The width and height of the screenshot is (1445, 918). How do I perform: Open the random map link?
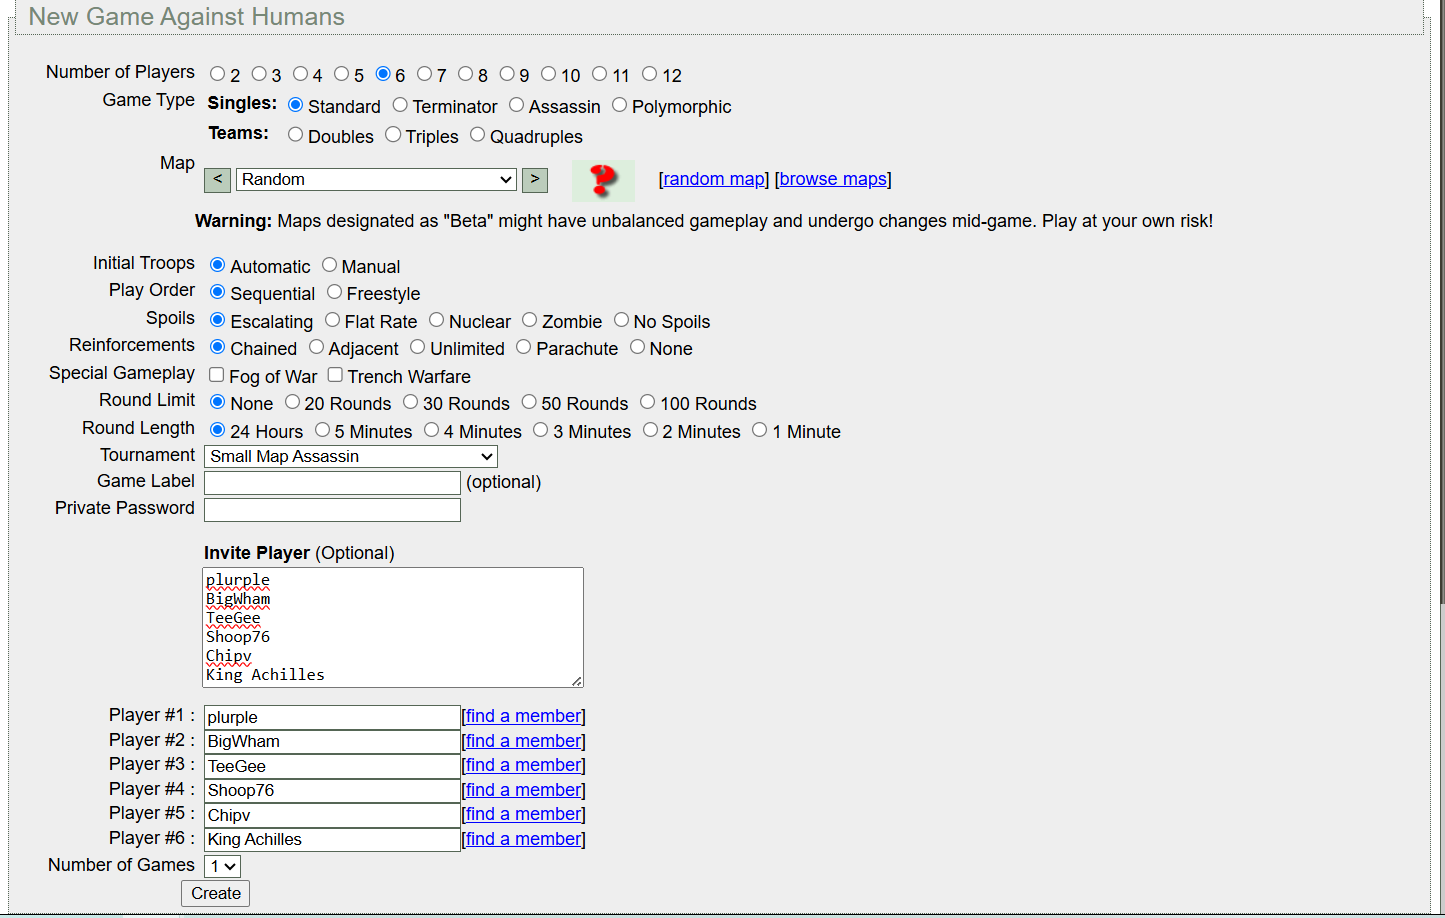[x=714, y=179]
